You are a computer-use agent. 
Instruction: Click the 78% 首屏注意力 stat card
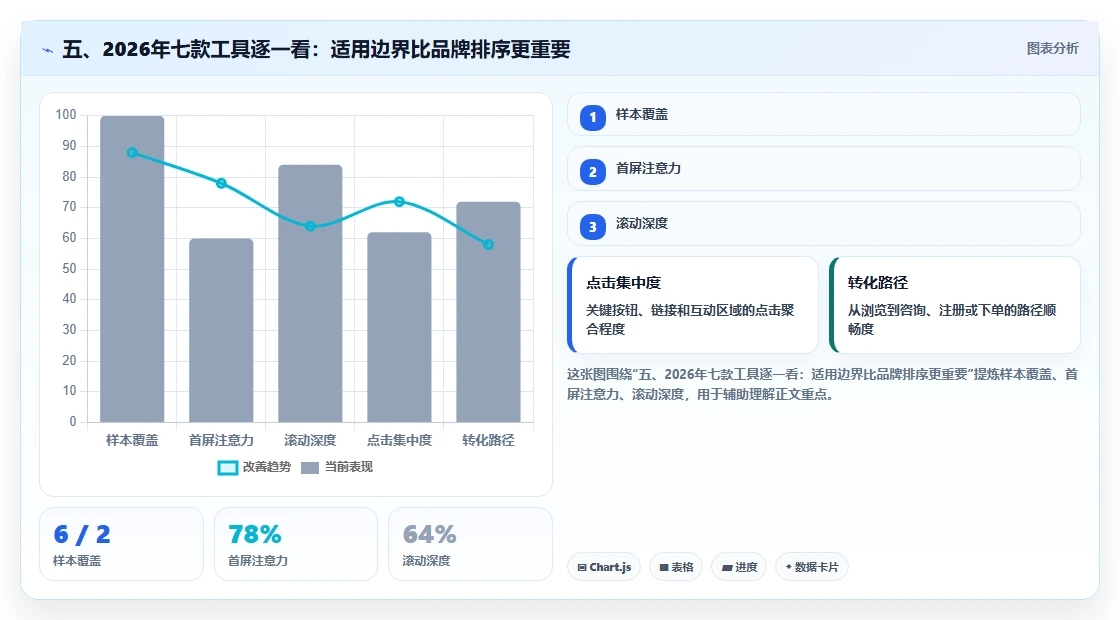296,544
